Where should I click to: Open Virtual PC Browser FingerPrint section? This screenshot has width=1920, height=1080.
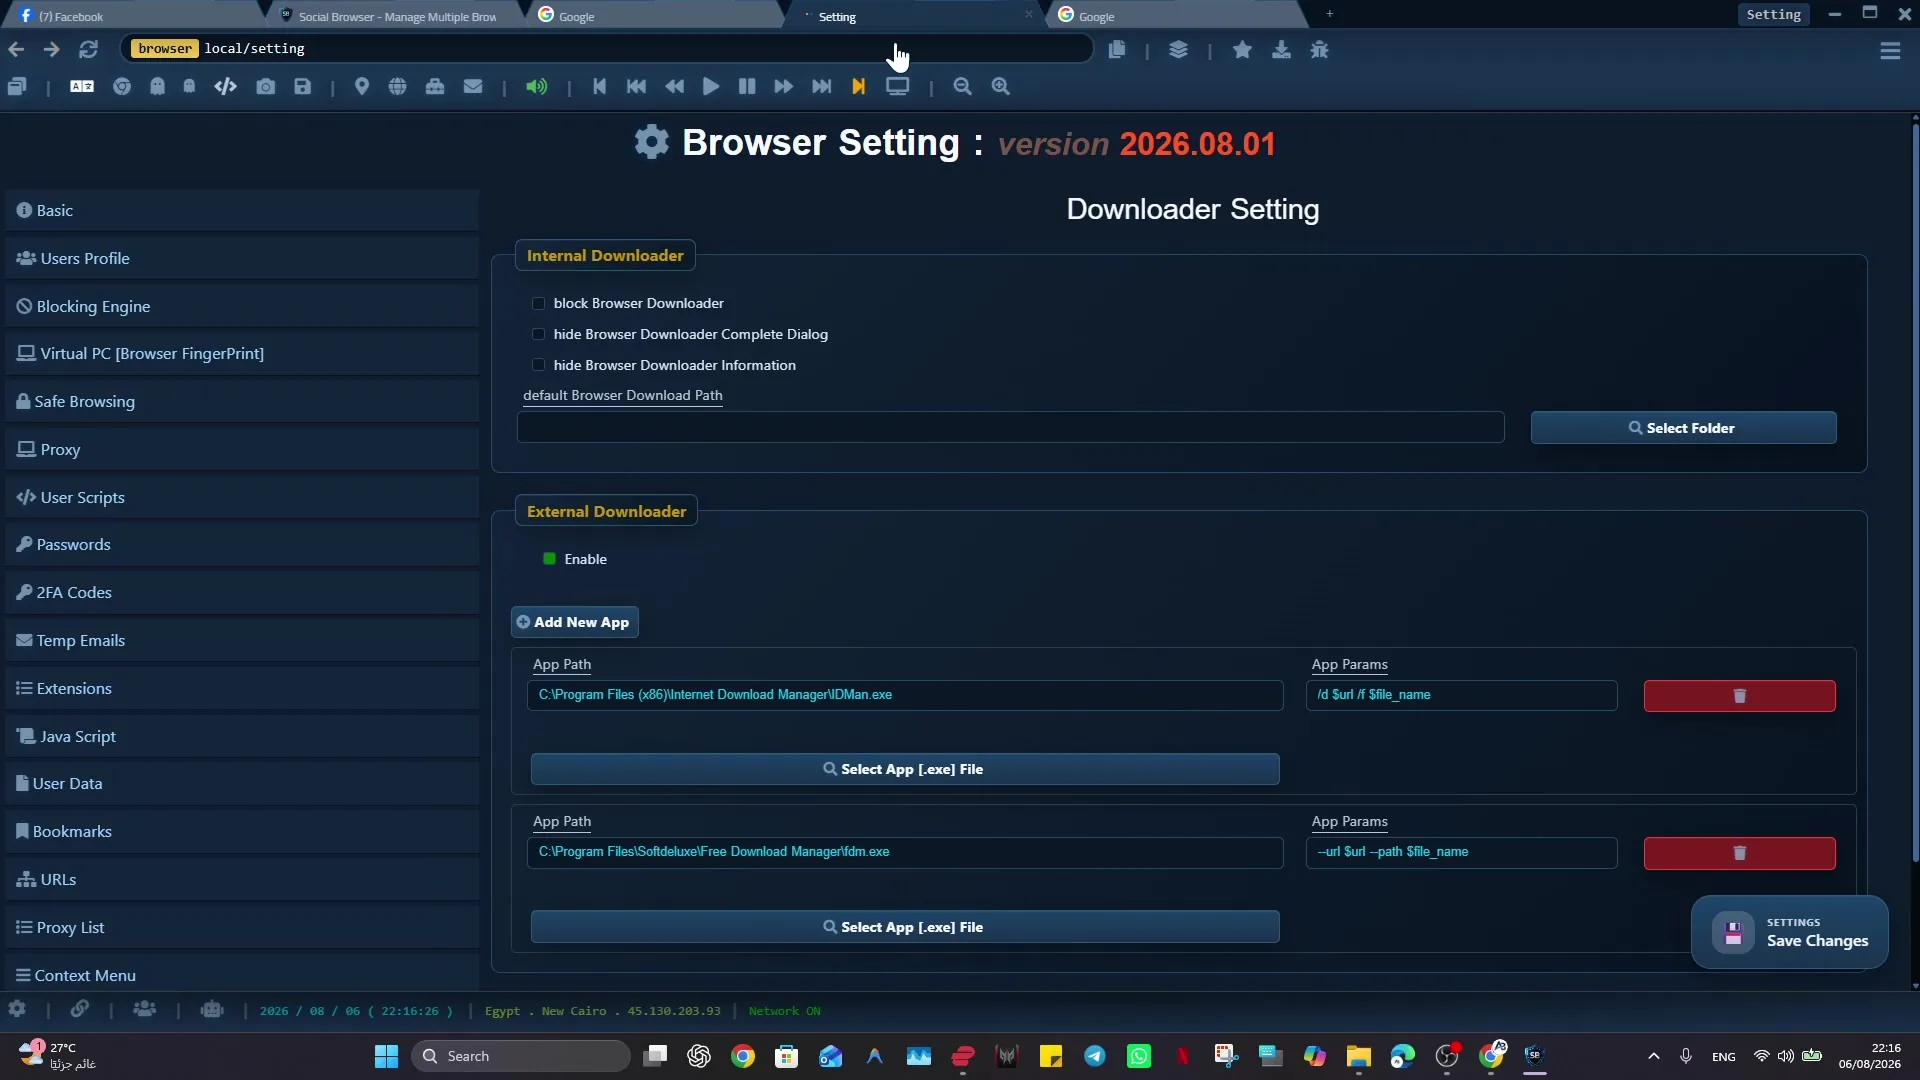(x=242, y=354)
